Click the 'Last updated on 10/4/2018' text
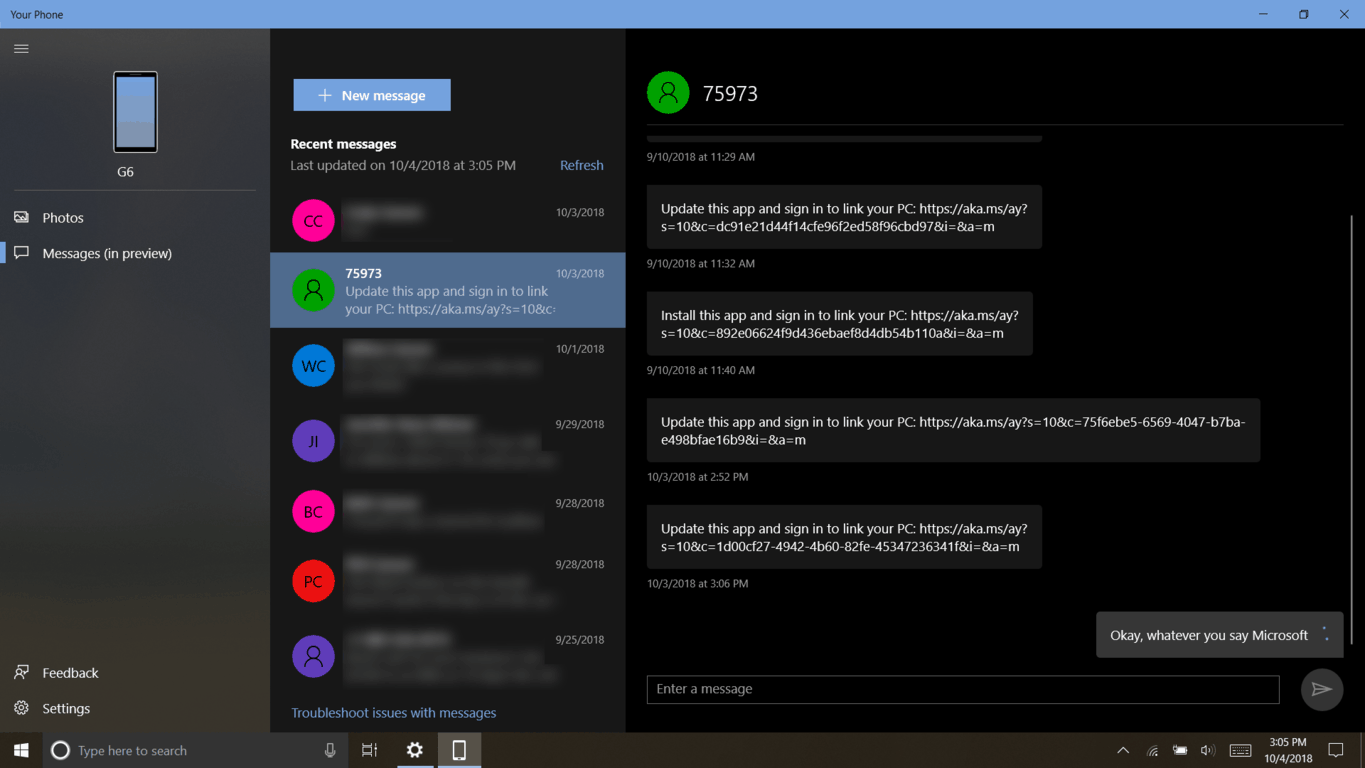Screen dimensions: 1365x768 (403, 165)
